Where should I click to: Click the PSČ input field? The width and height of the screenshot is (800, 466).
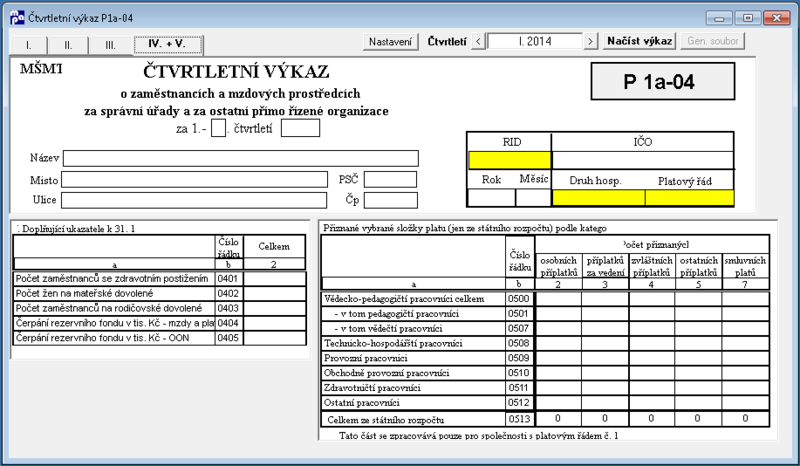coord(390,180)
